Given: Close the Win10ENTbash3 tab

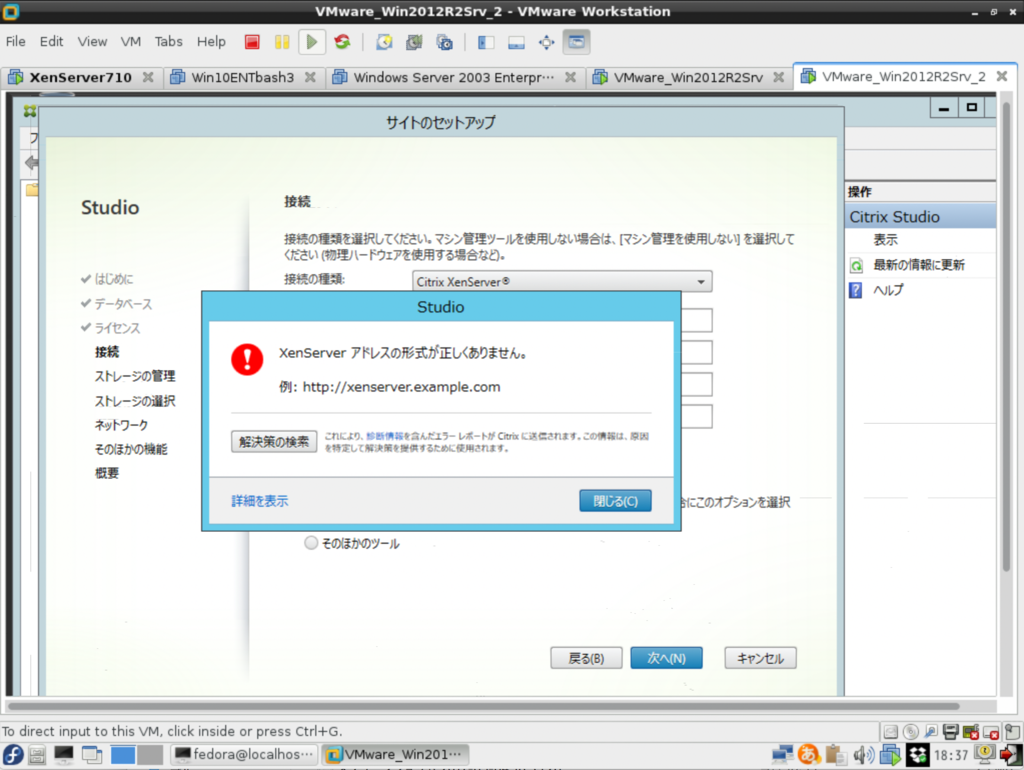Looking at the screenshot, I should 310,77.
